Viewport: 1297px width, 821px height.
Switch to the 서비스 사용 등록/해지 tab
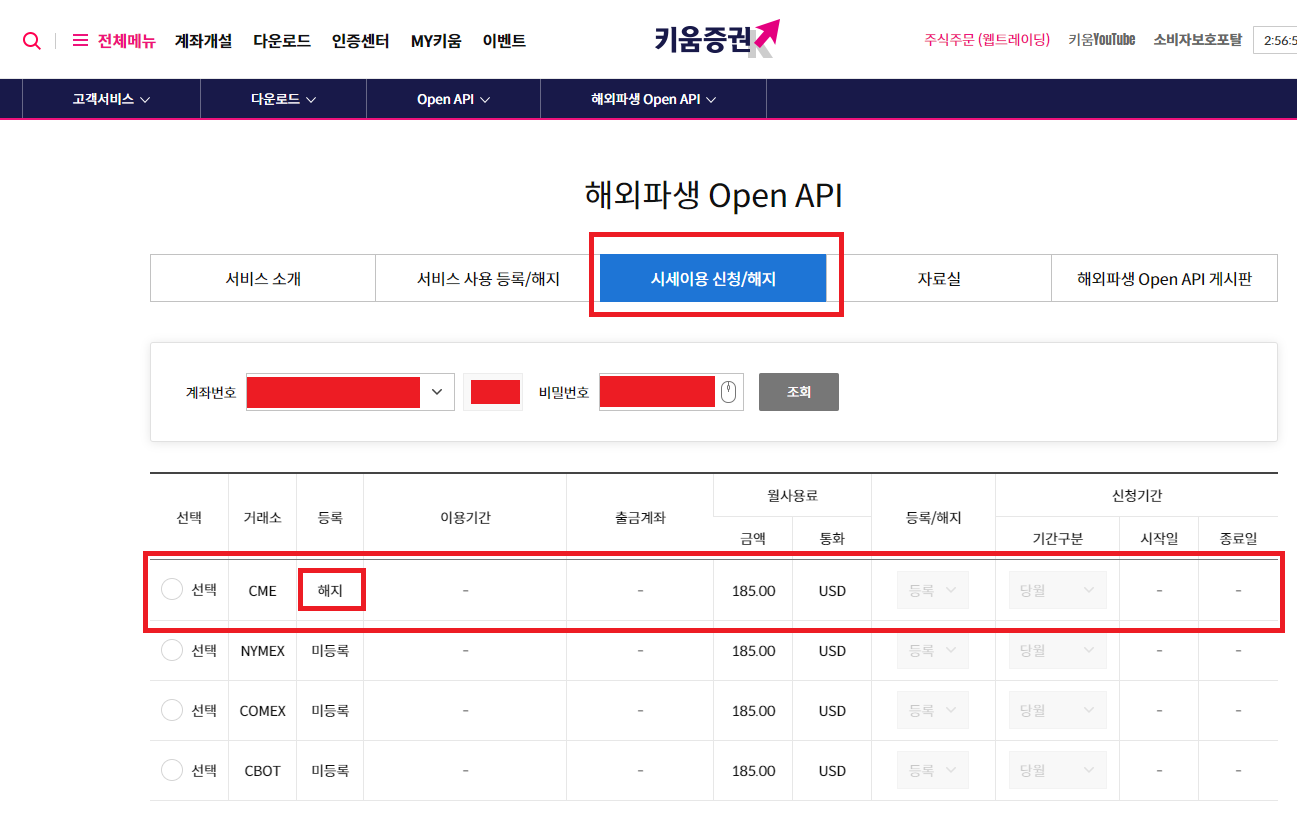[x=488, y=279]
